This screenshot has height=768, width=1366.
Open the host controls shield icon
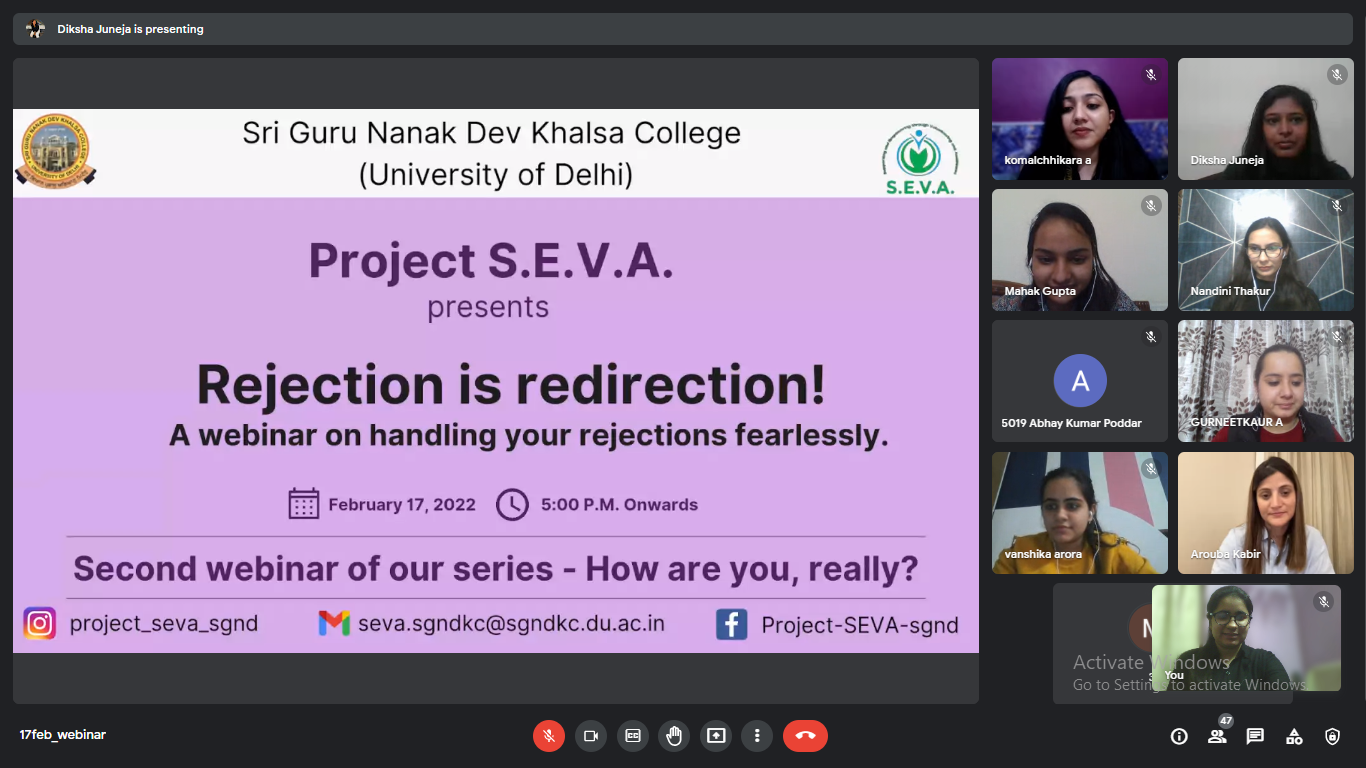(1332, 736)
